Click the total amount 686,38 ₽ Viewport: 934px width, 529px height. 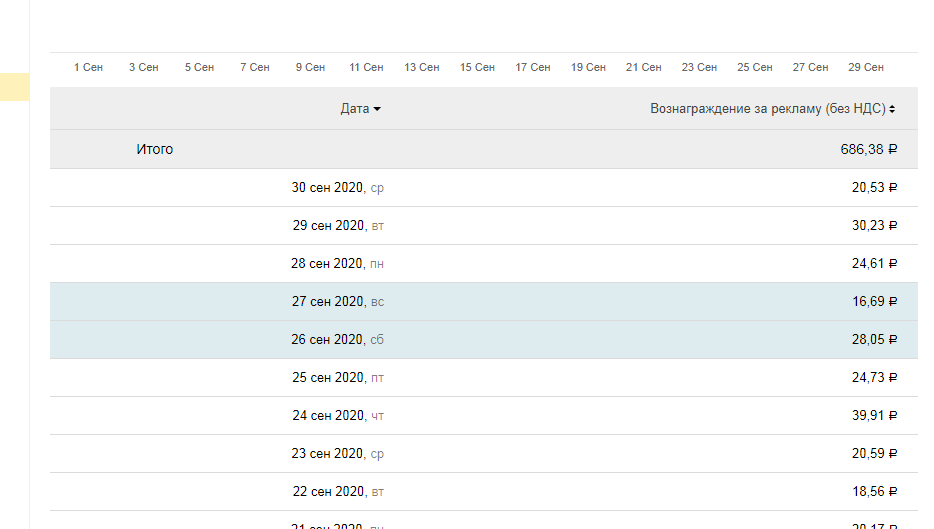pyautogui.click(x=868, y=149)
